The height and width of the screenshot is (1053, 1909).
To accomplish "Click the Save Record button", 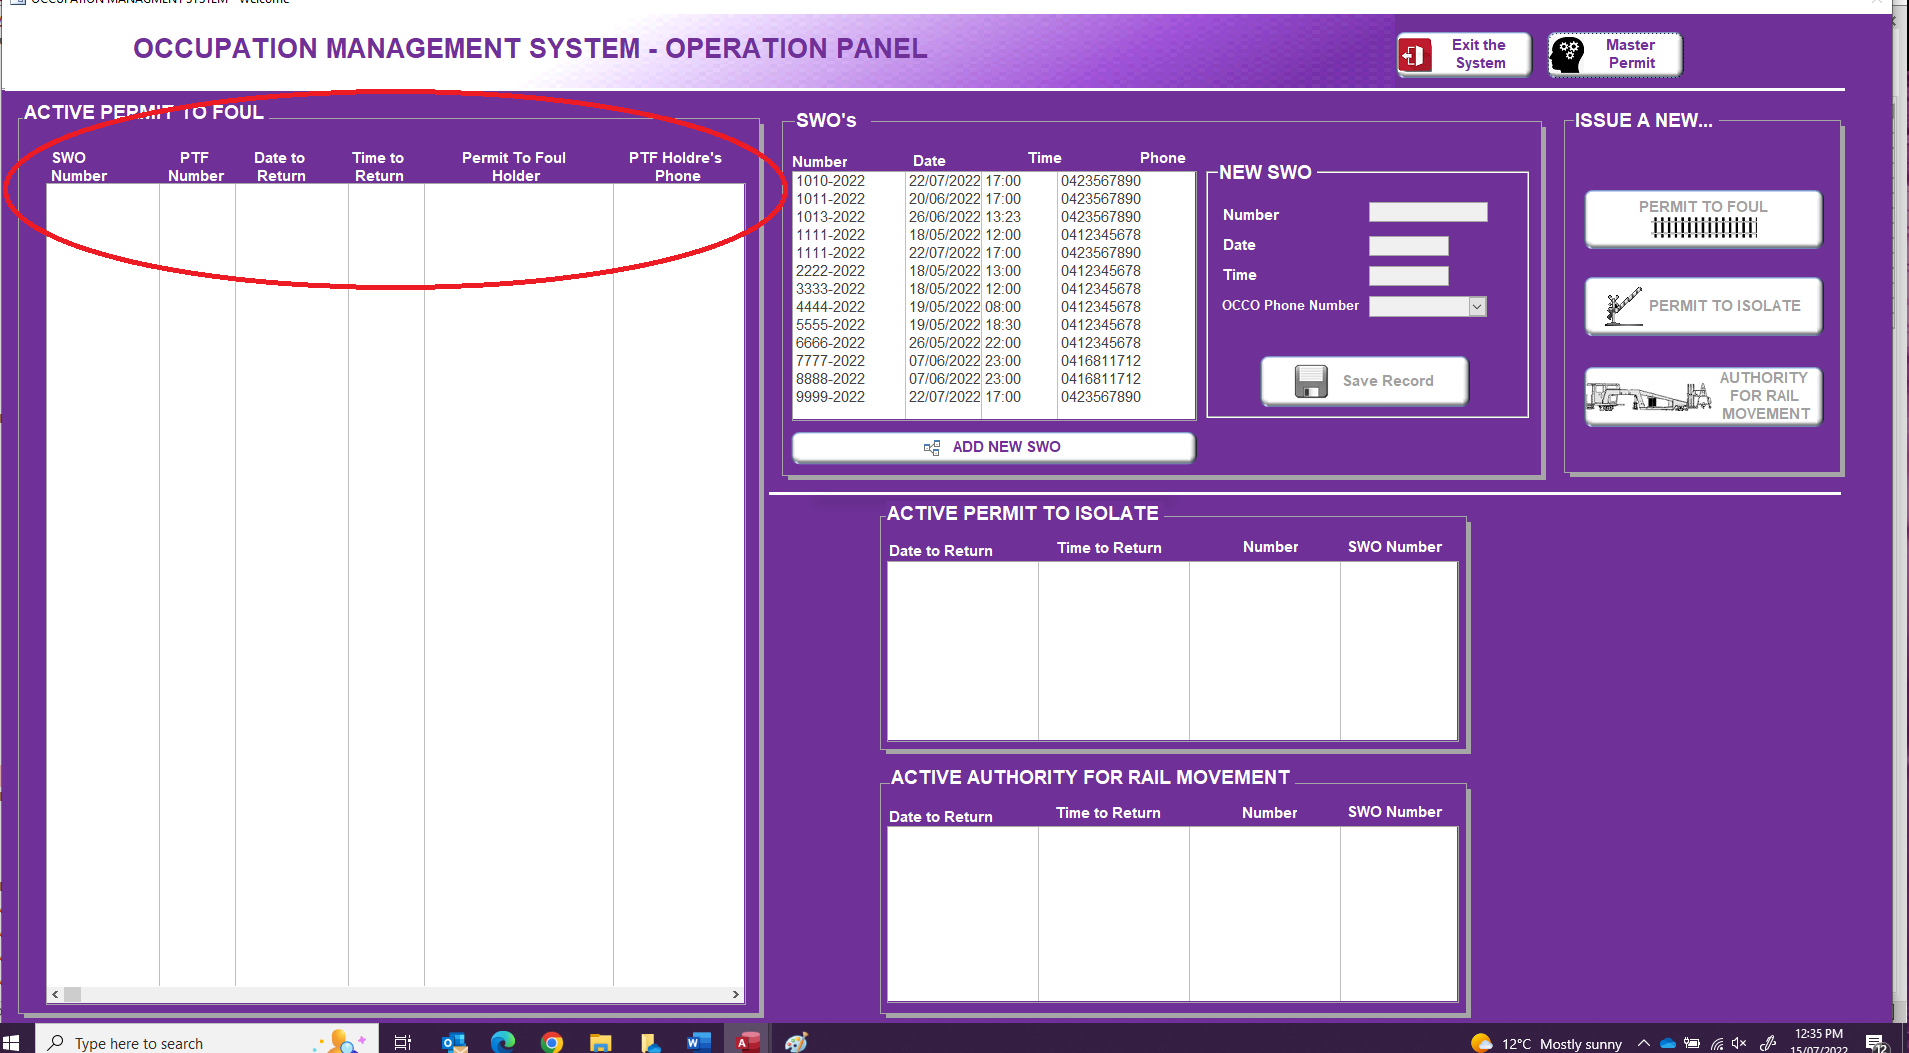I will pos(1364,381).
